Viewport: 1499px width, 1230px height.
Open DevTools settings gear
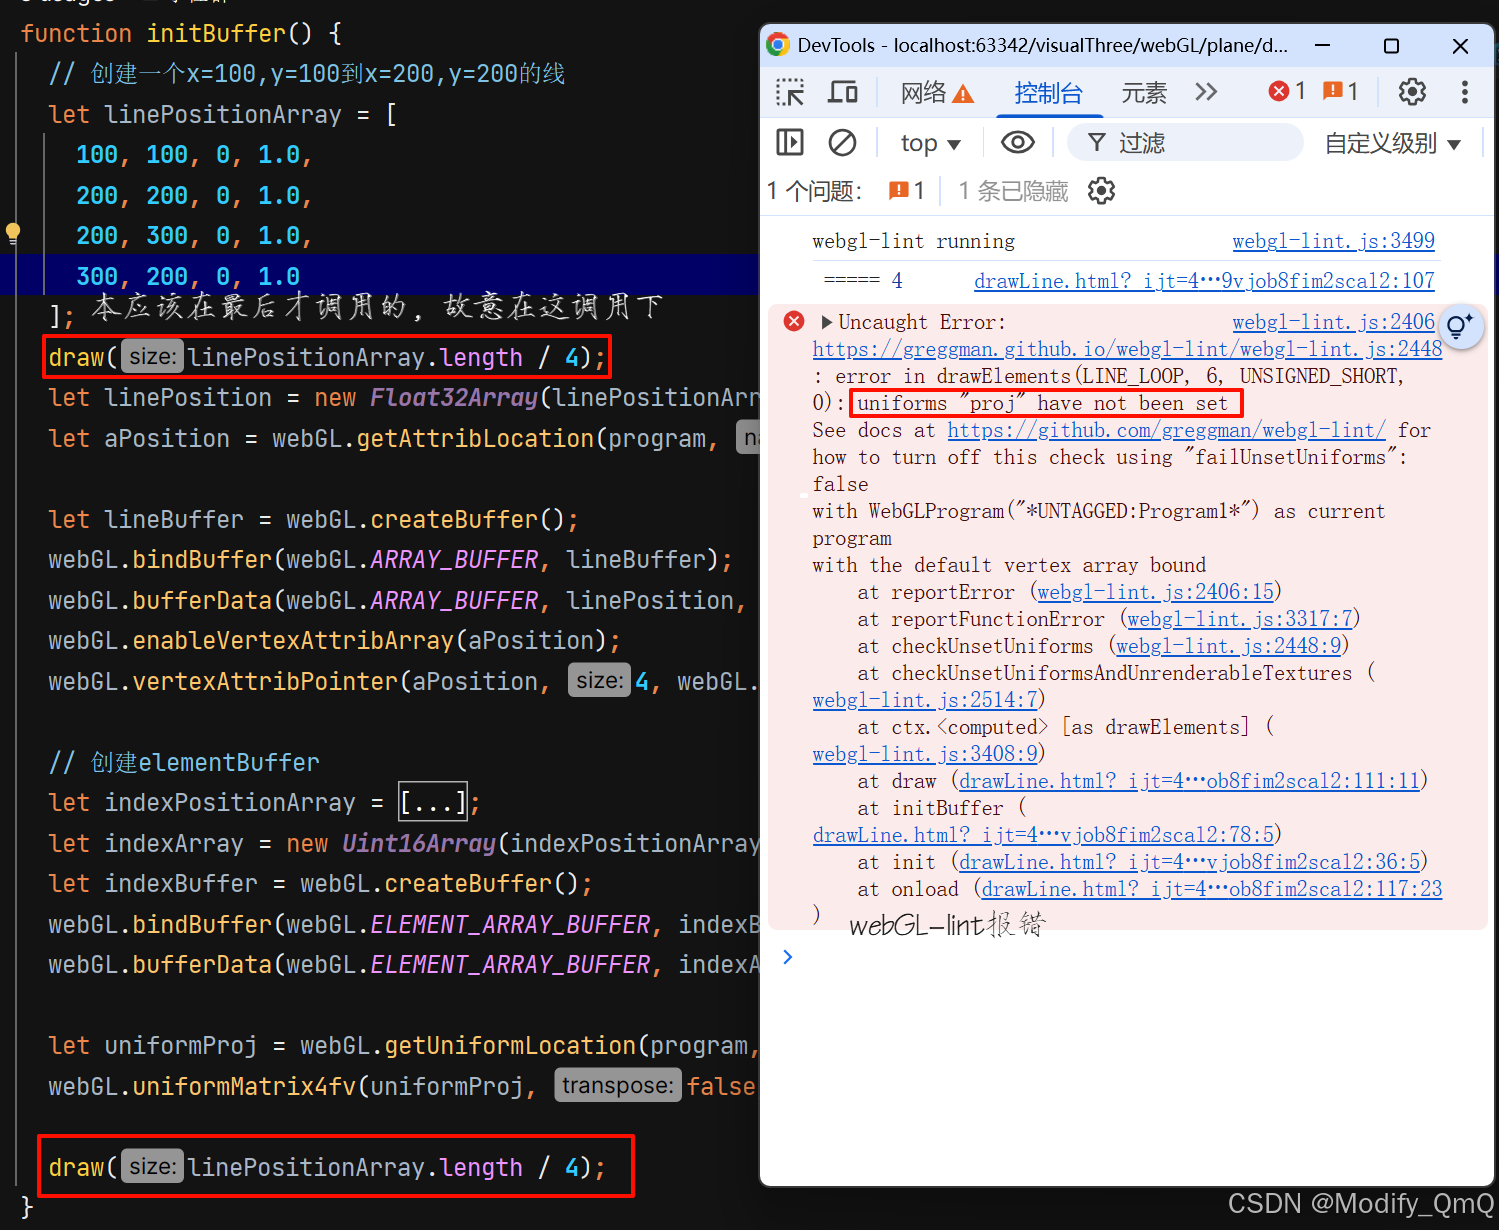pyautogui.click(x=1412, y=92)
